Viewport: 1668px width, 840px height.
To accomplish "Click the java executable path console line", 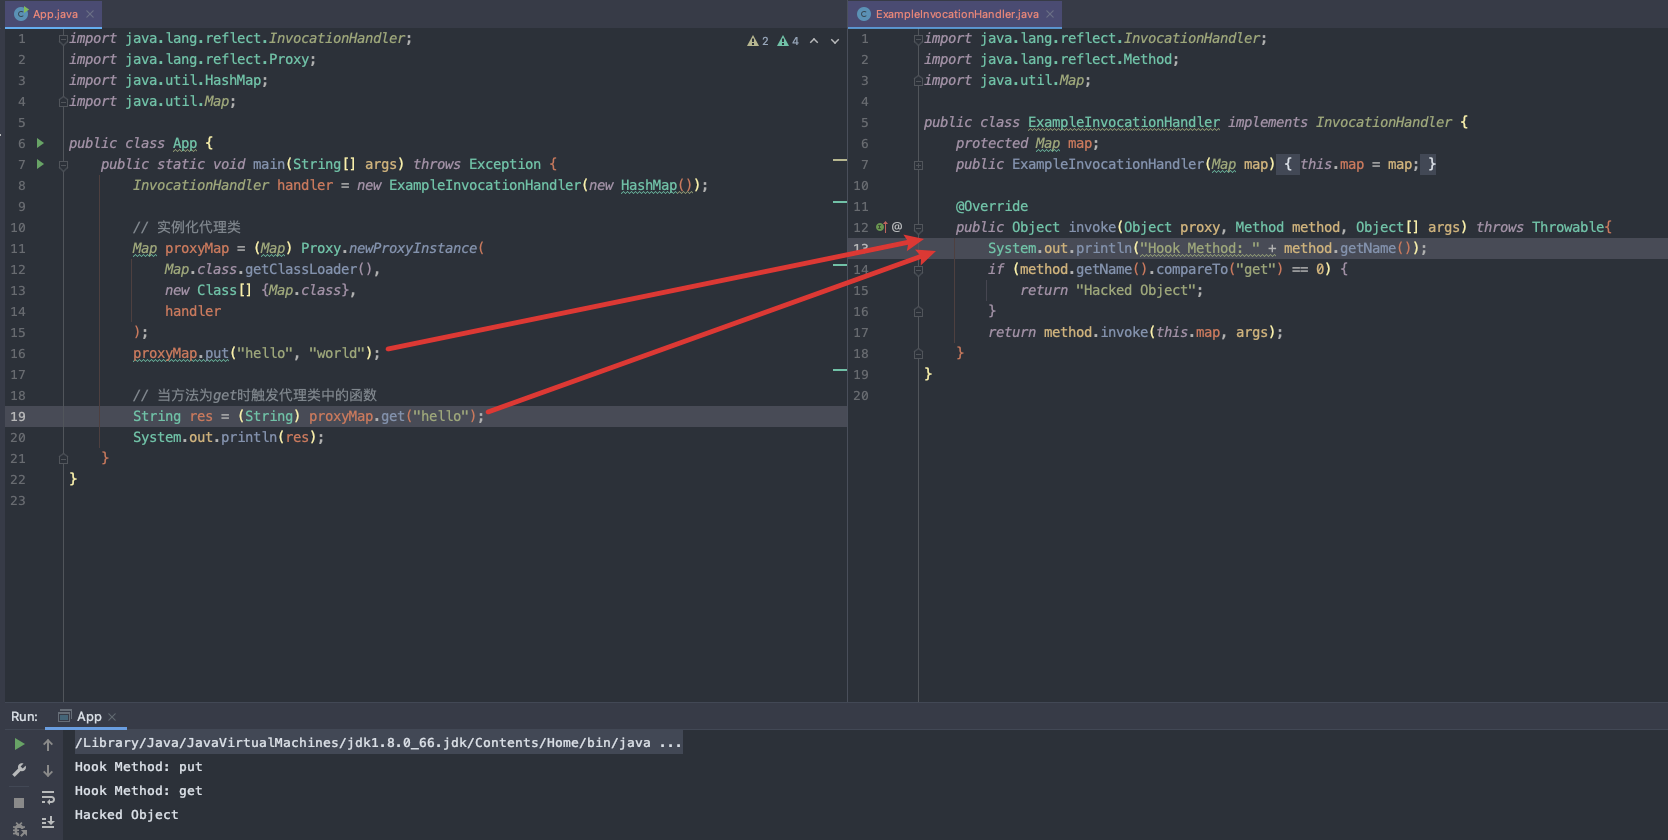I will pos(378,743).
